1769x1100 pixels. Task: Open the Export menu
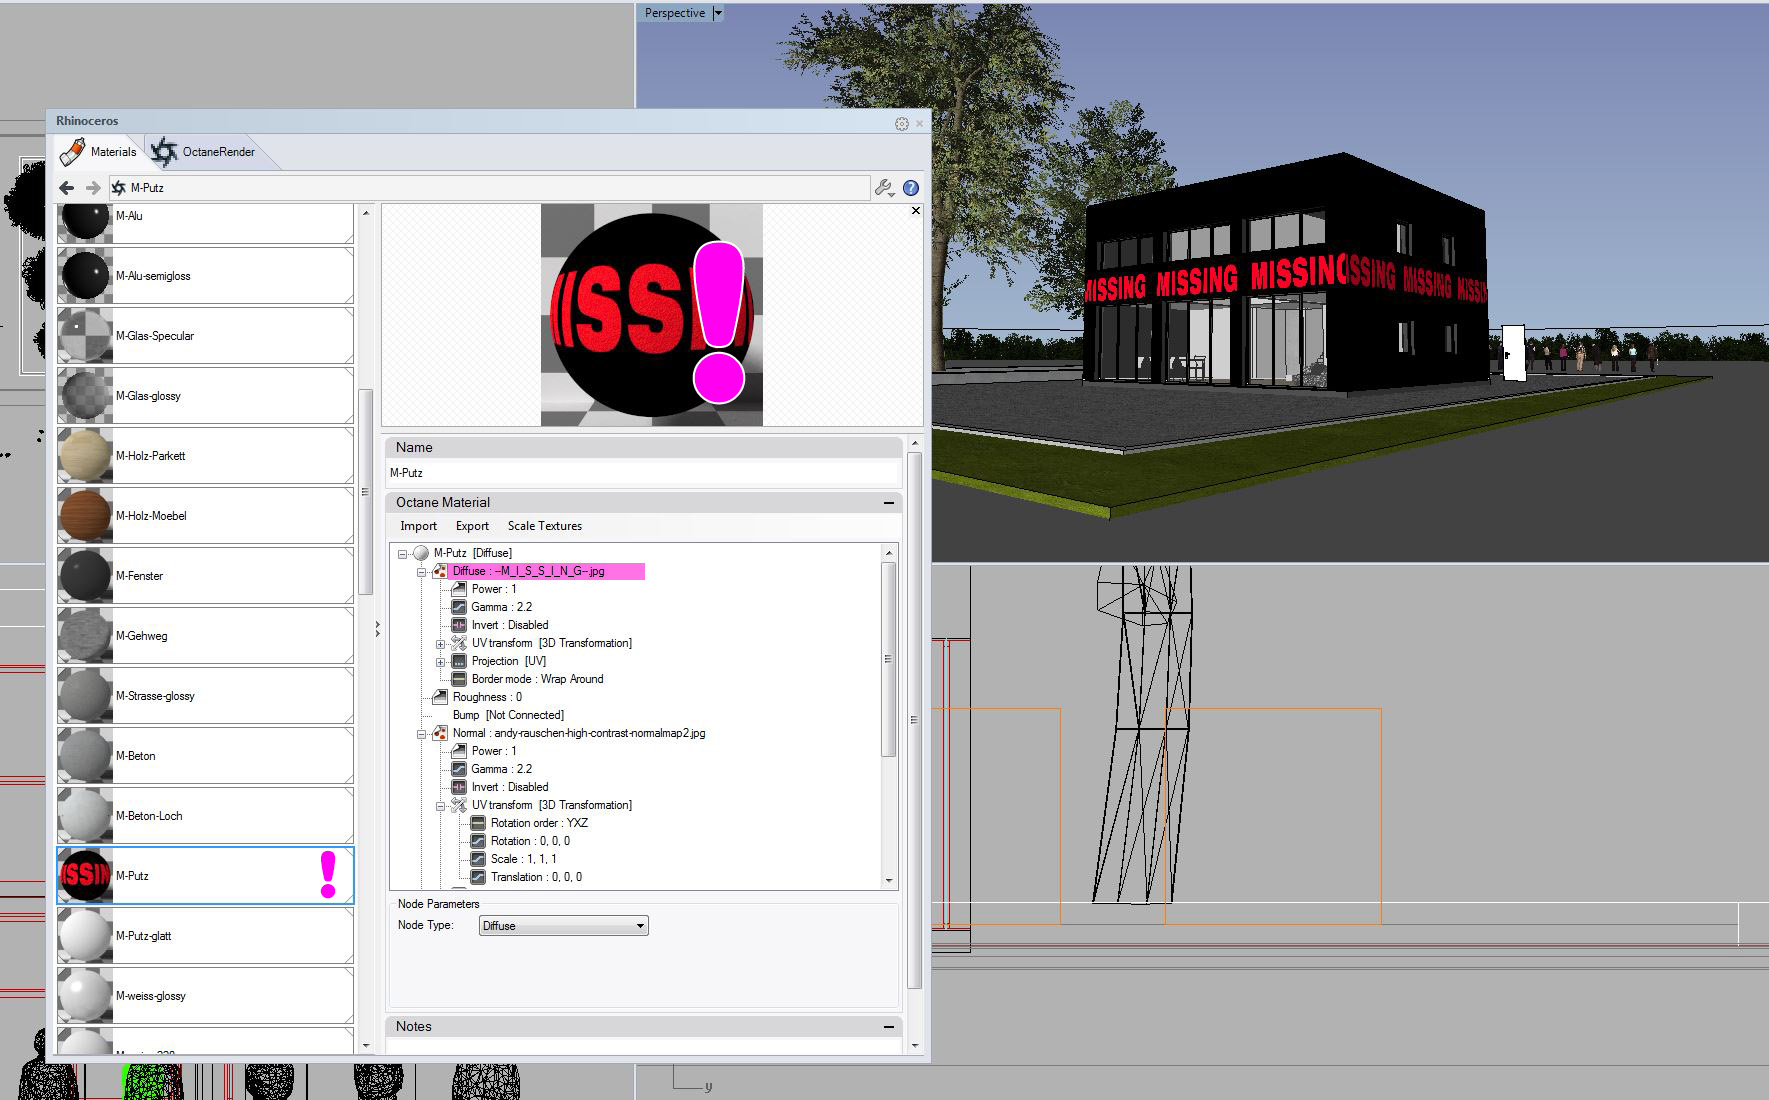pyautogui.click(x=472, y=526)
